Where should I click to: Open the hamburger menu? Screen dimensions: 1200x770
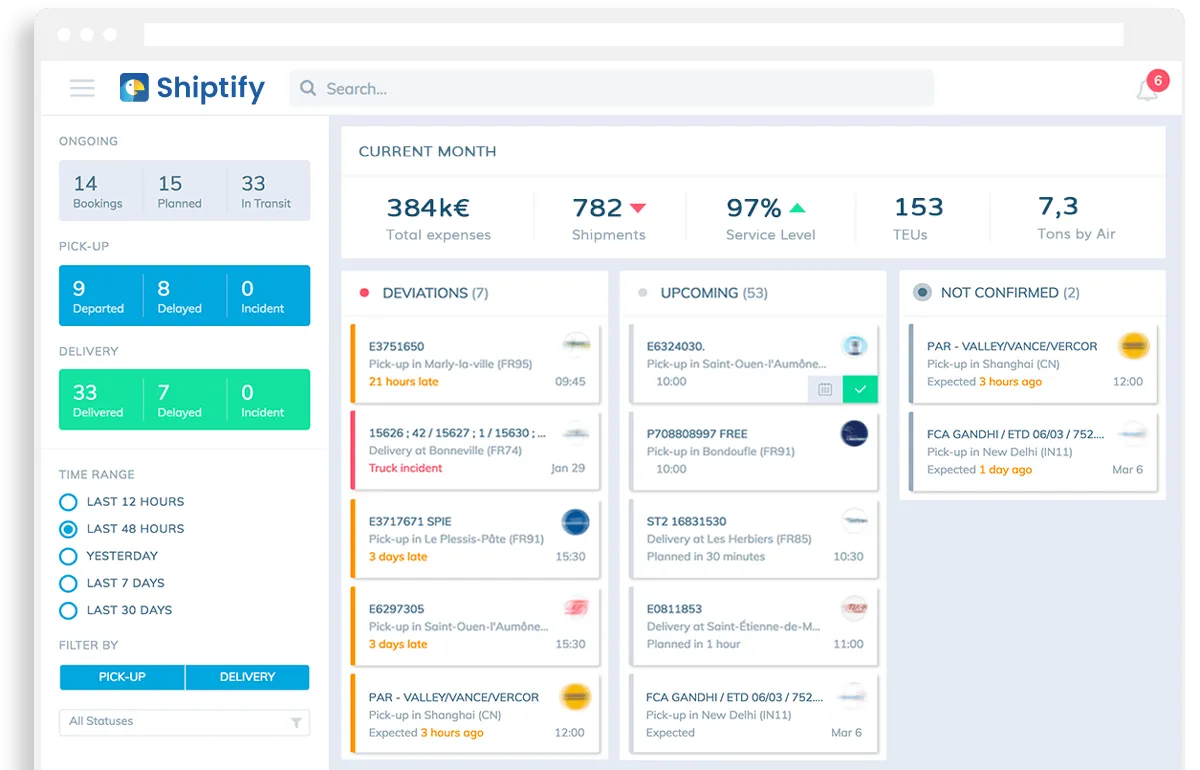82,88
